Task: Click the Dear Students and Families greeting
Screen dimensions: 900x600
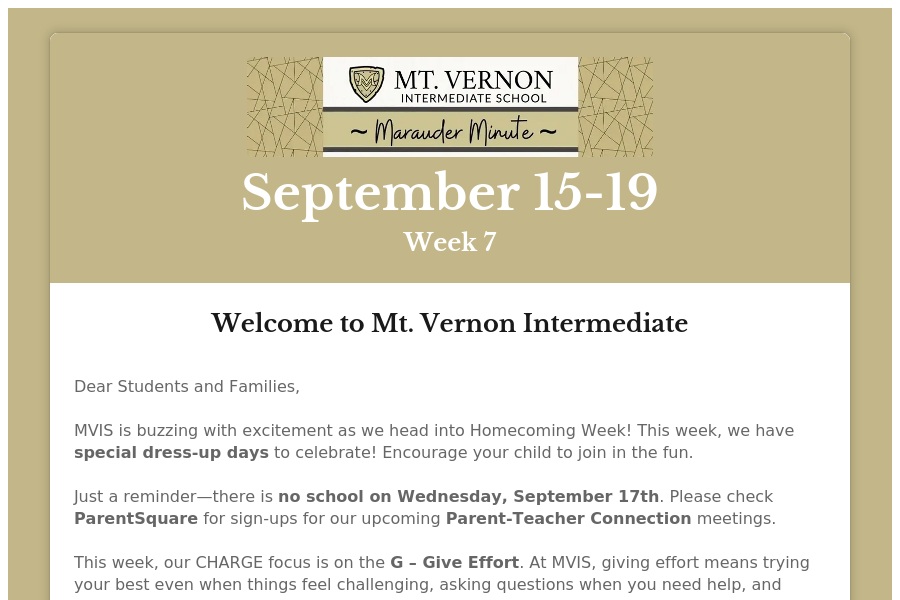Action: point(187,386)
